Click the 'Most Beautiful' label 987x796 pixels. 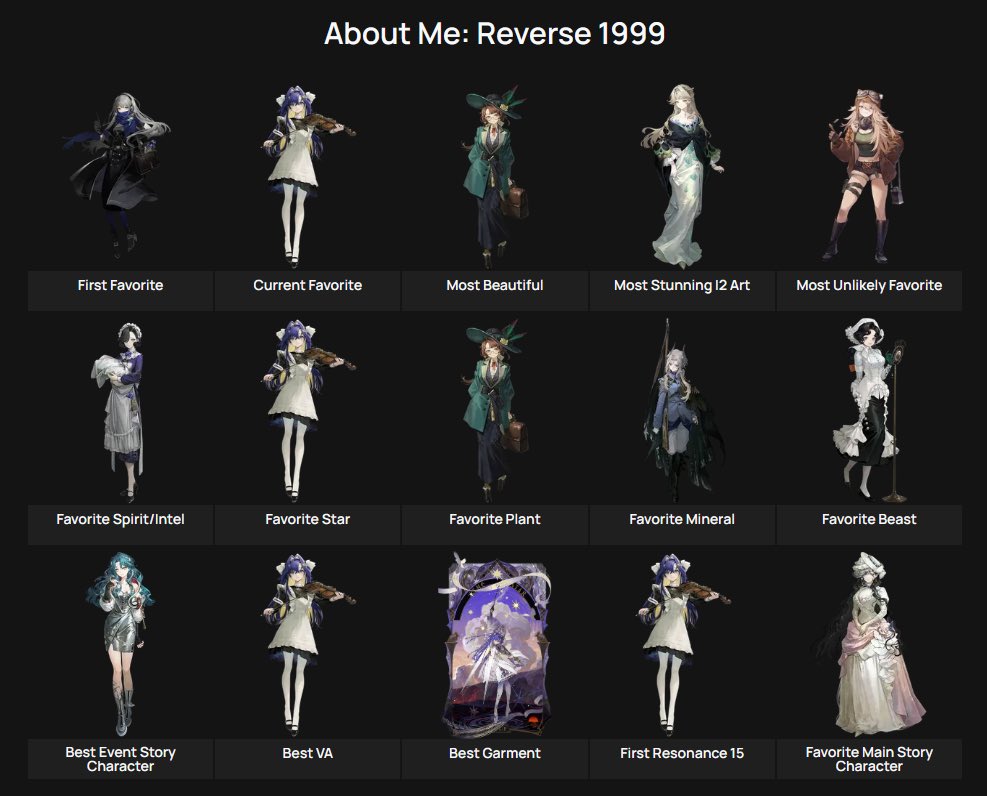tap(495, 285)
